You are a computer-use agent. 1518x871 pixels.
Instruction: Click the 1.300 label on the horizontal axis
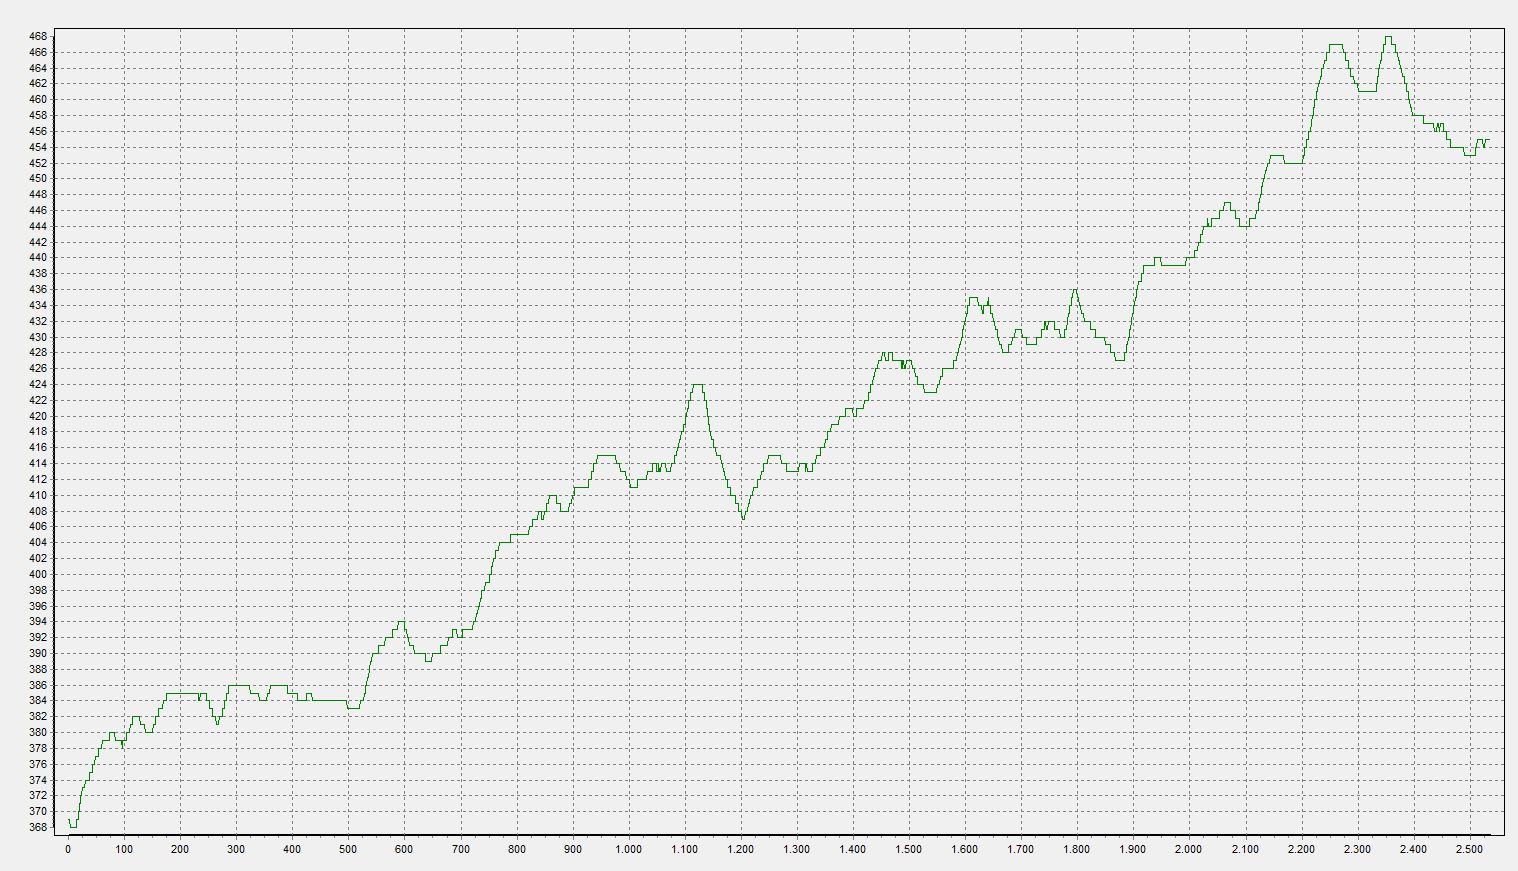click(796, 849)
